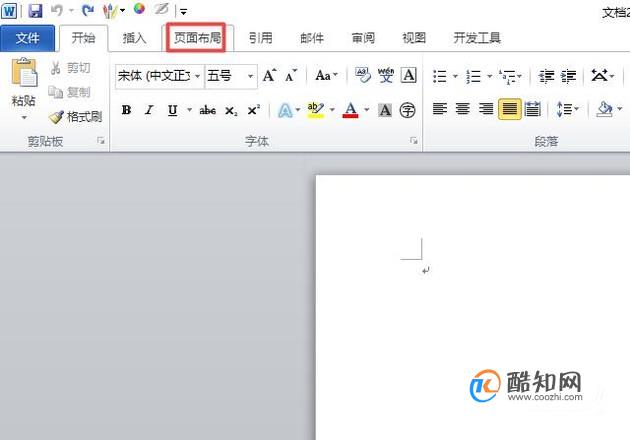Click the Phonetic Guide wén icon
The image size is (630, 440).
click(386, 75)
